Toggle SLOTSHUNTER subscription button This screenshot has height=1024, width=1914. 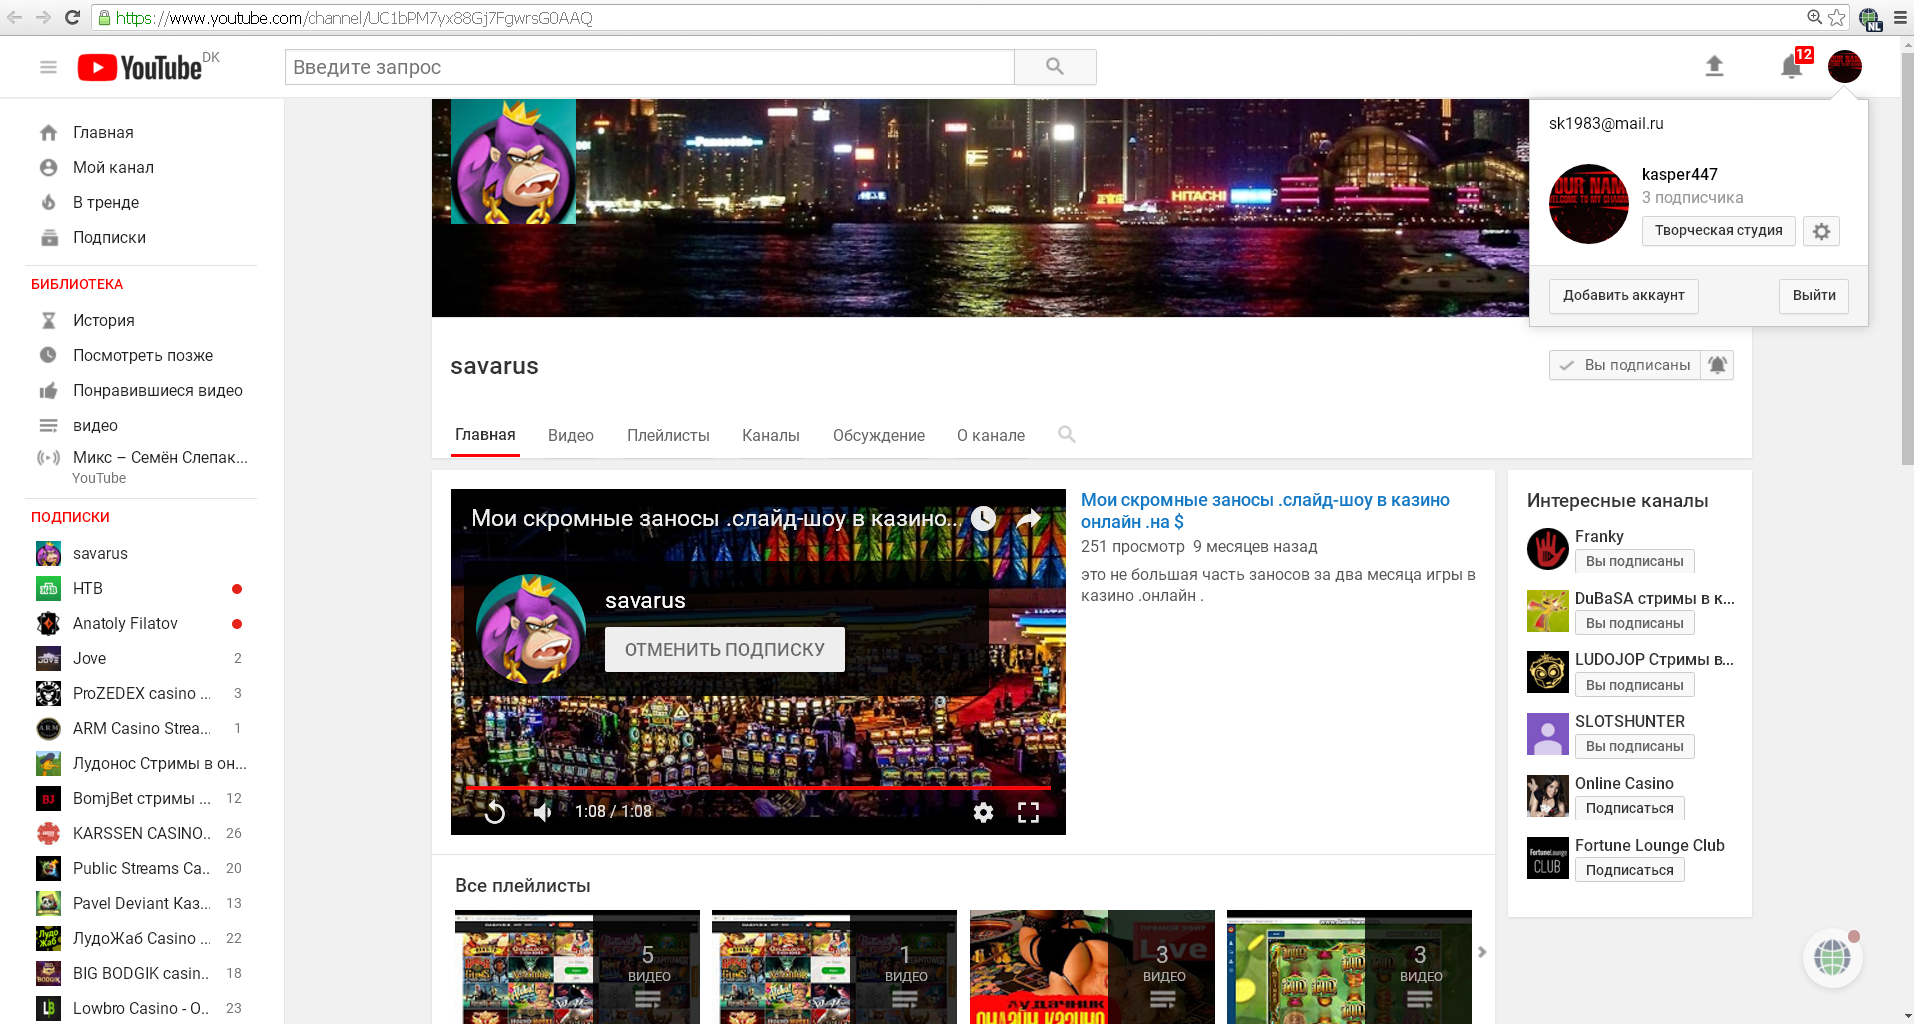1635,746
